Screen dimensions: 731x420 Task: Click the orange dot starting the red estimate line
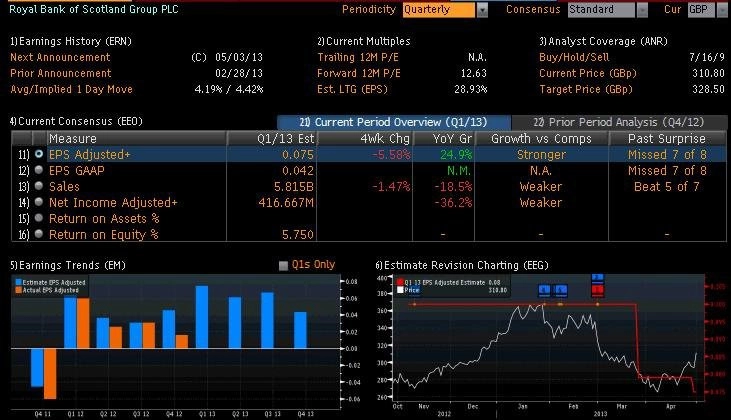click(x=414, y=304)
